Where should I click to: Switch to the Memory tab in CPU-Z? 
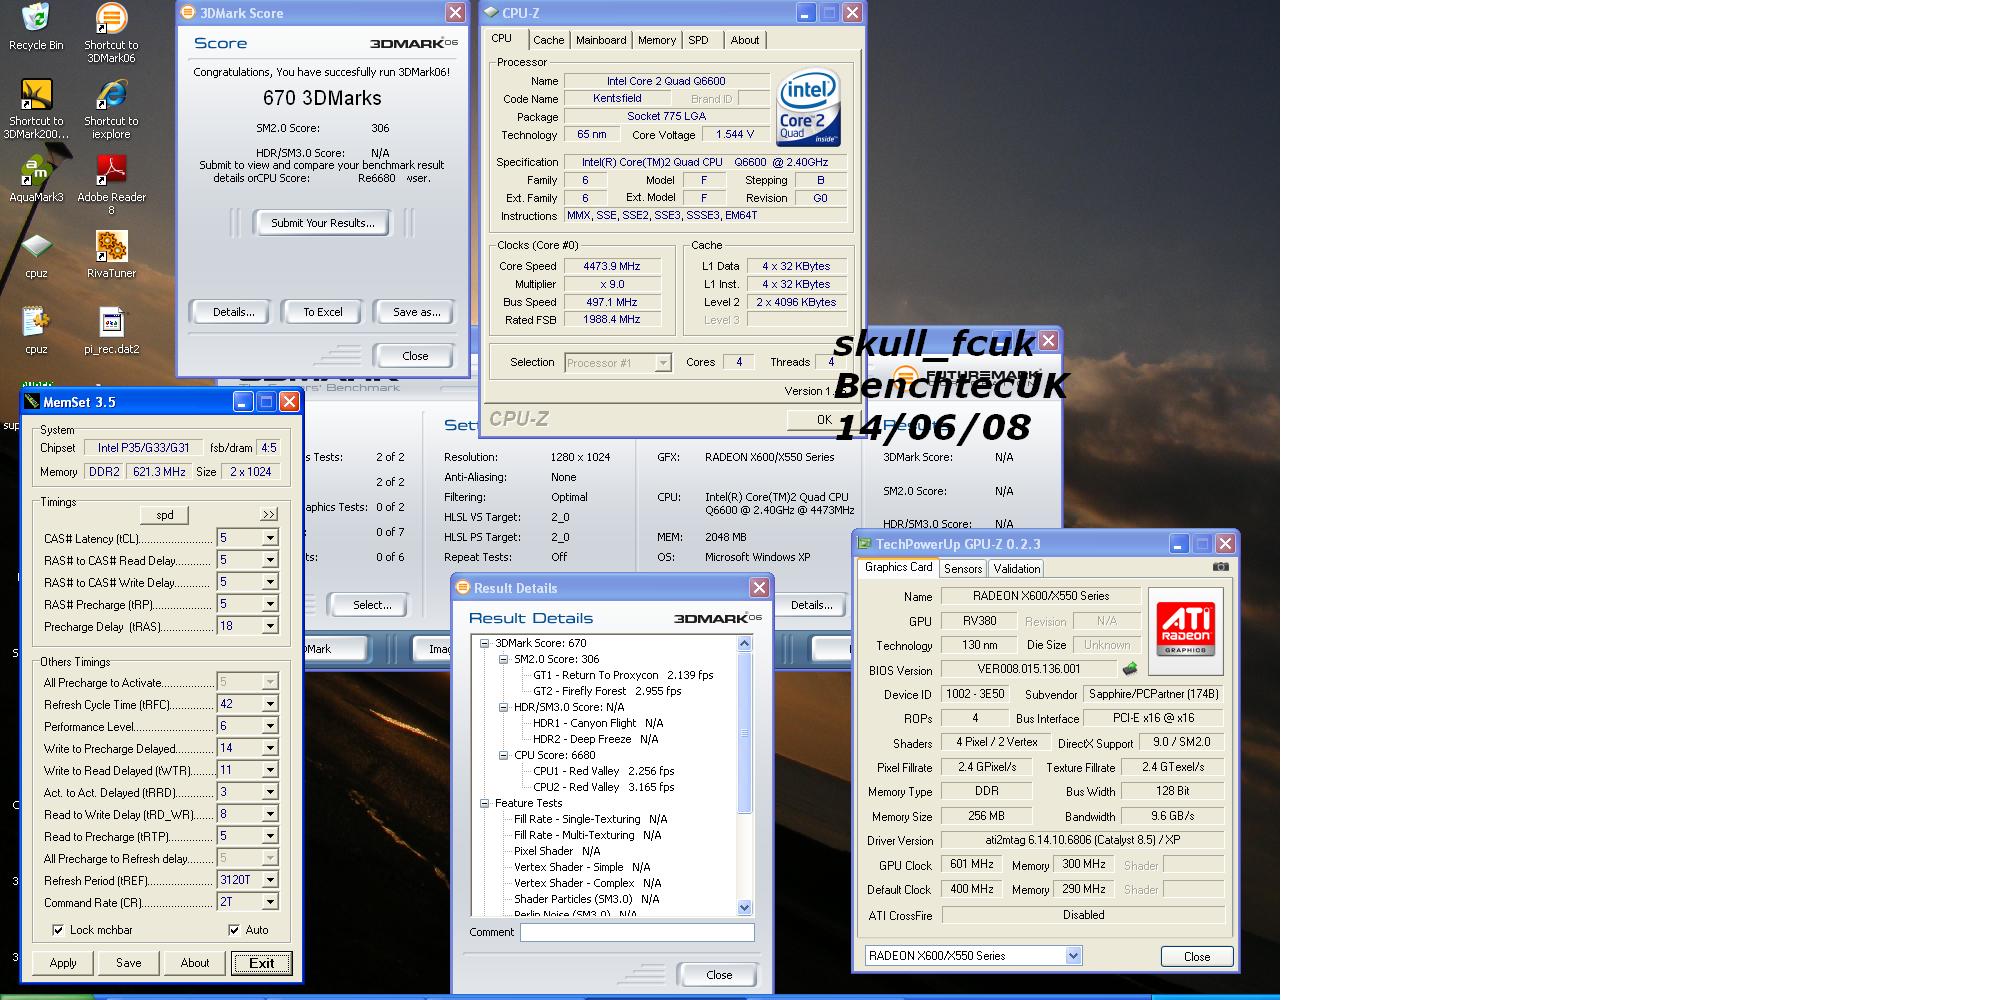pos(657,40)
